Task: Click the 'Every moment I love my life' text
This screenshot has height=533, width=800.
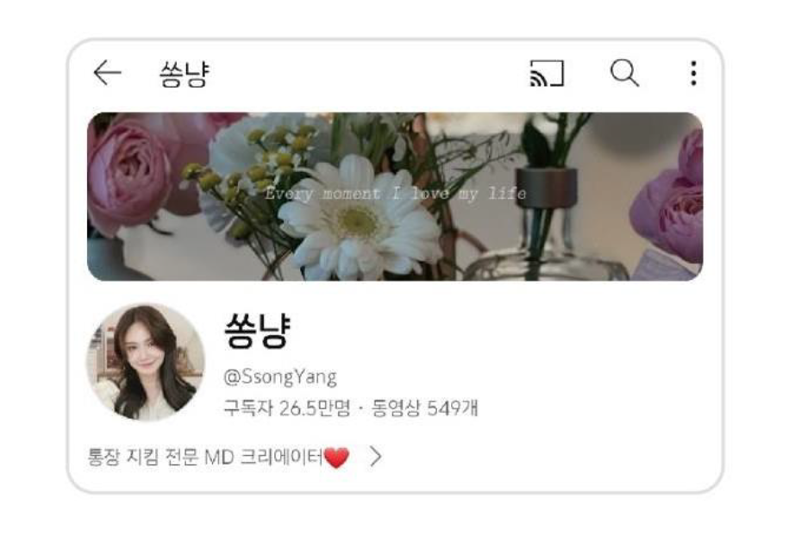Action: coord(395,193)
